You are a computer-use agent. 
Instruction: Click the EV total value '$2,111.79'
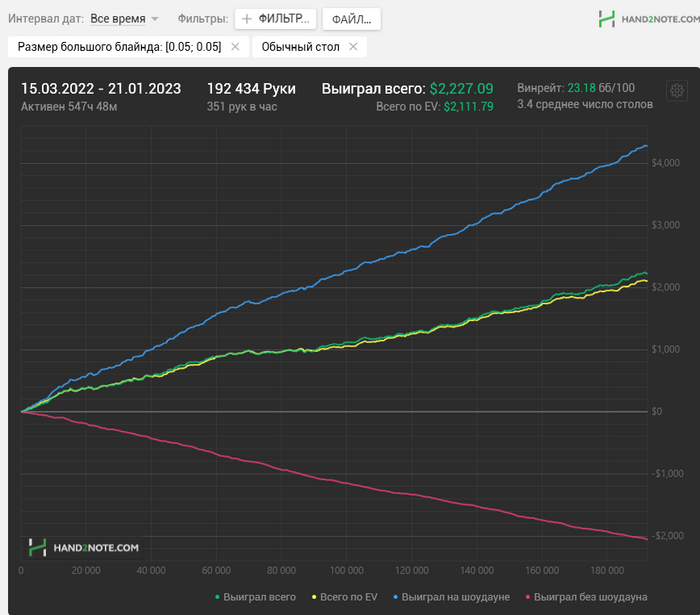click(468, 107)
